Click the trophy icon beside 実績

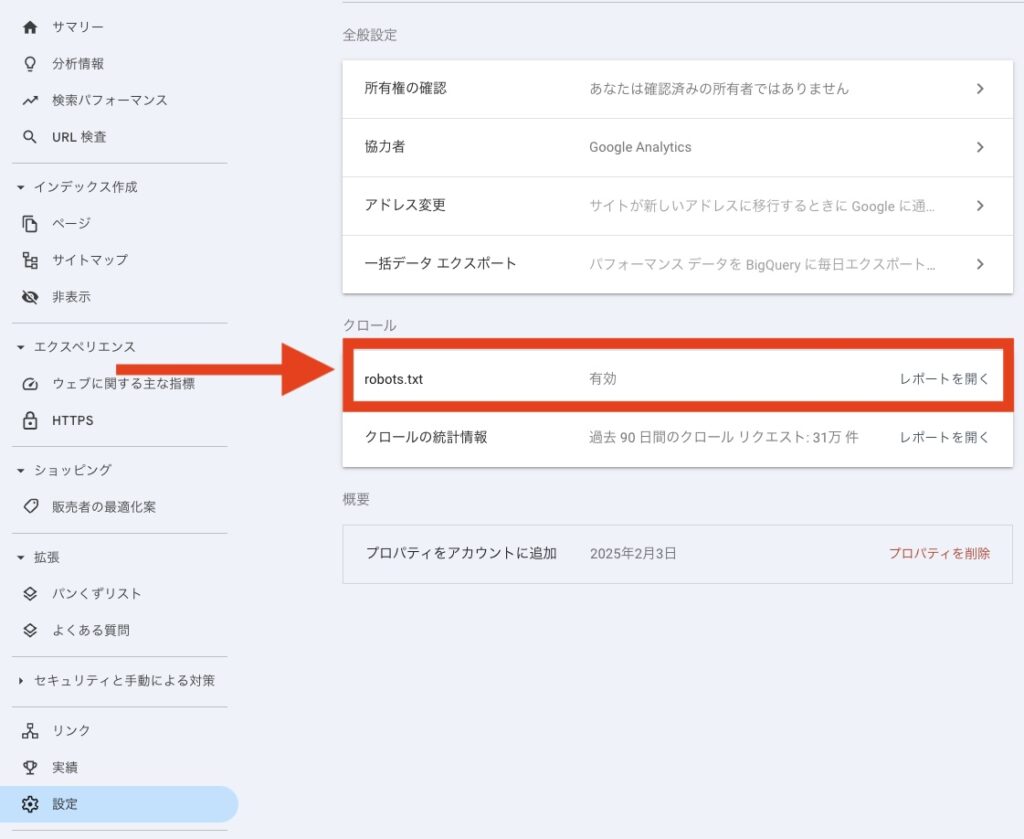30,768
